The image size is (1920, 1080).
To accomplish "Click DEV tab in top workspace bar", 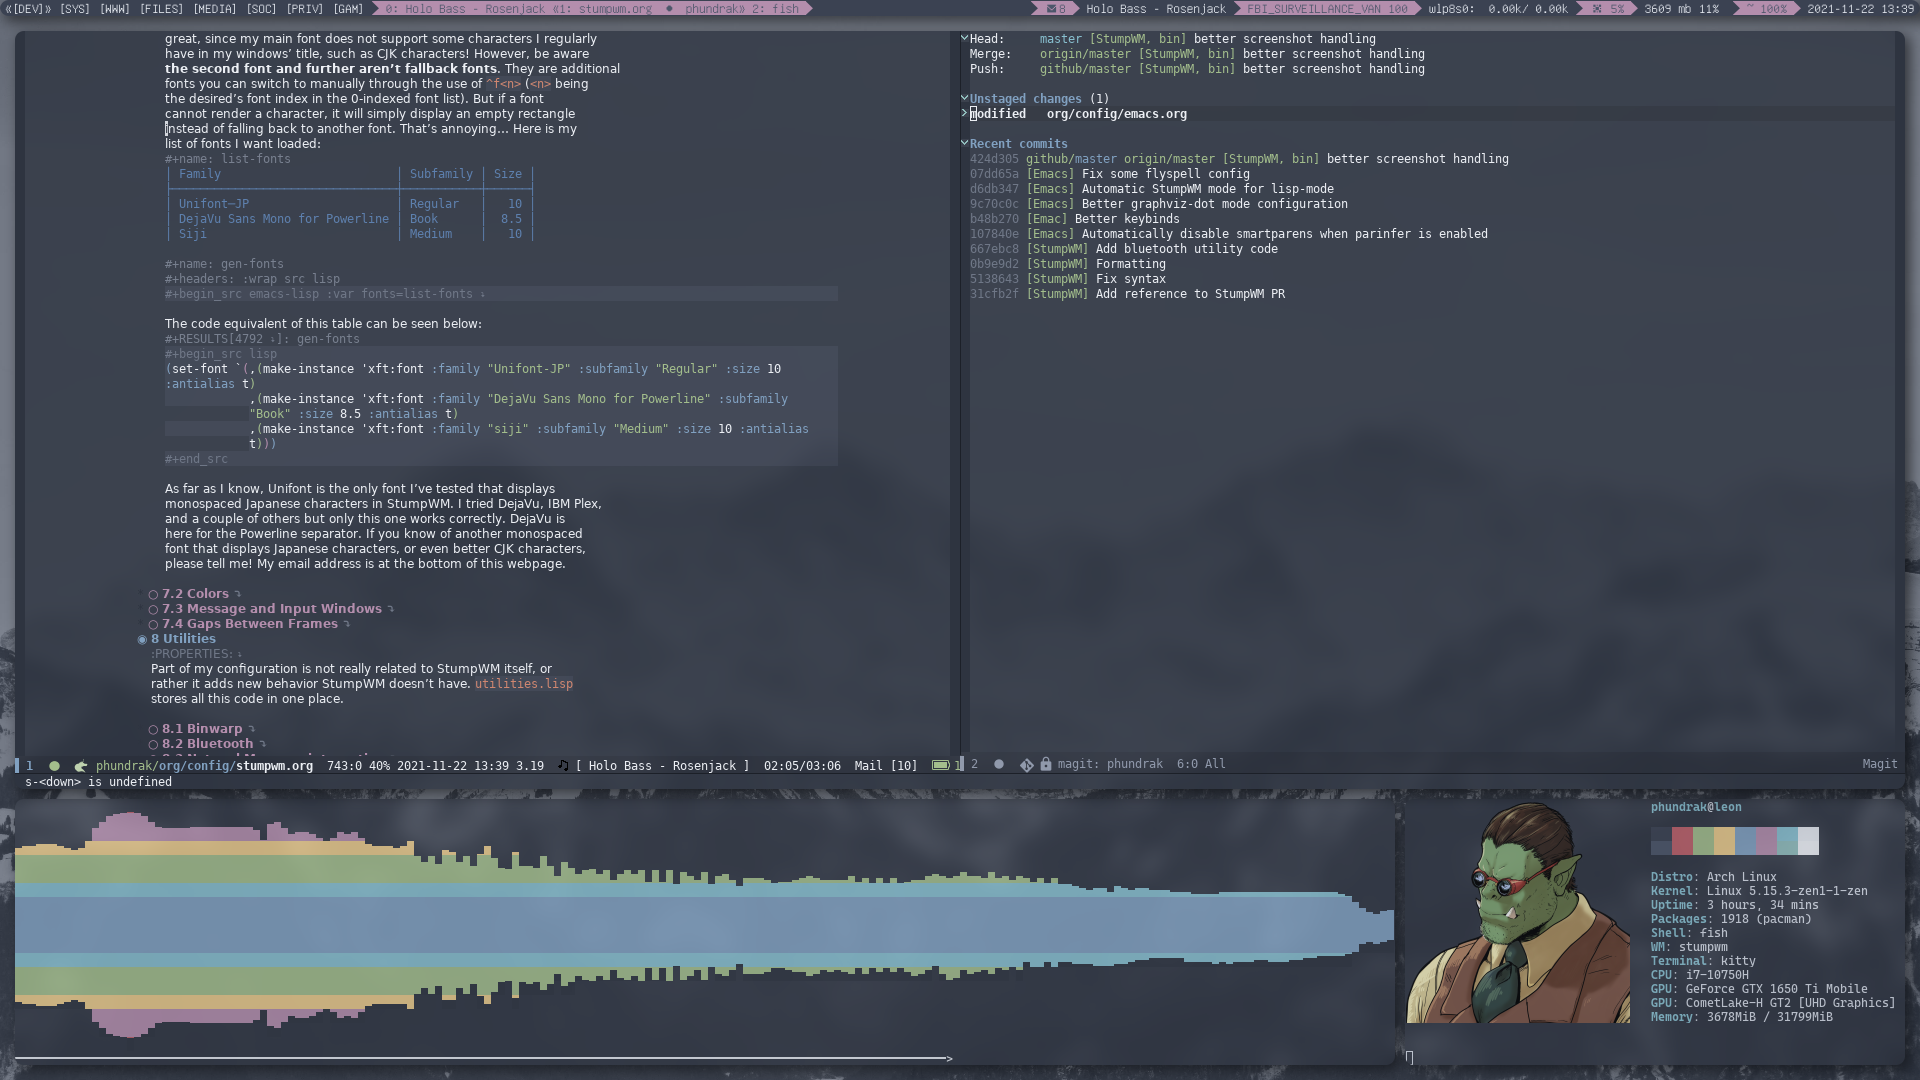I will [26, 8].
